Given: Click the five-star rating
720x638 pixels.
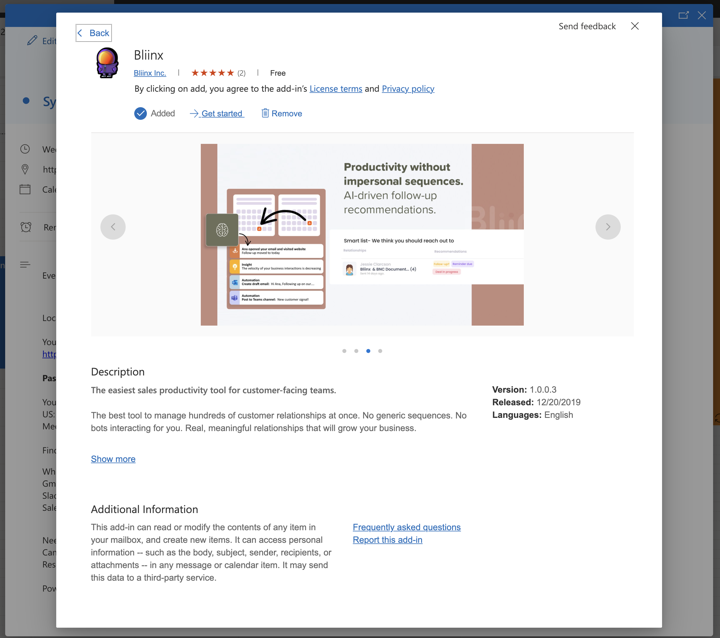Looking at the screenshot, I should click(213, 73).
